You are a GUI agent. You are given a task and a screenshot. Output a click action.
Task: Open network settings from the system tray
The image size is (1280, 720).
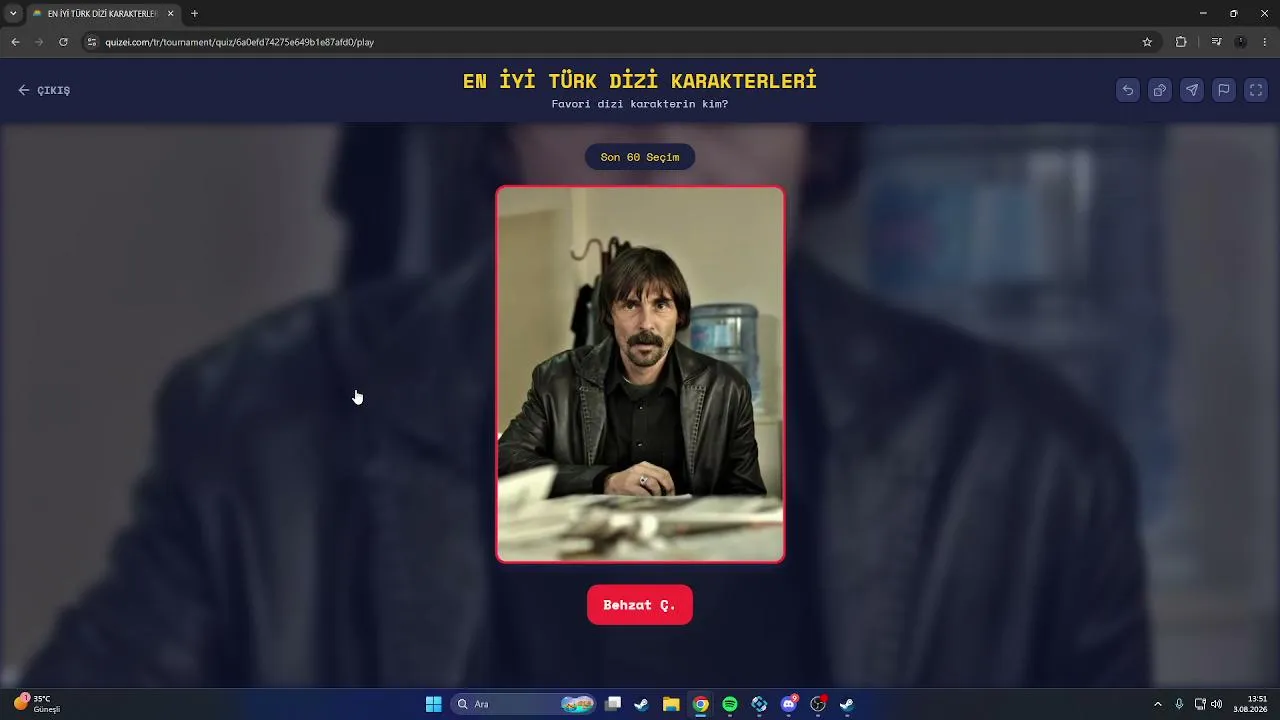click(x=1200, y=704)
